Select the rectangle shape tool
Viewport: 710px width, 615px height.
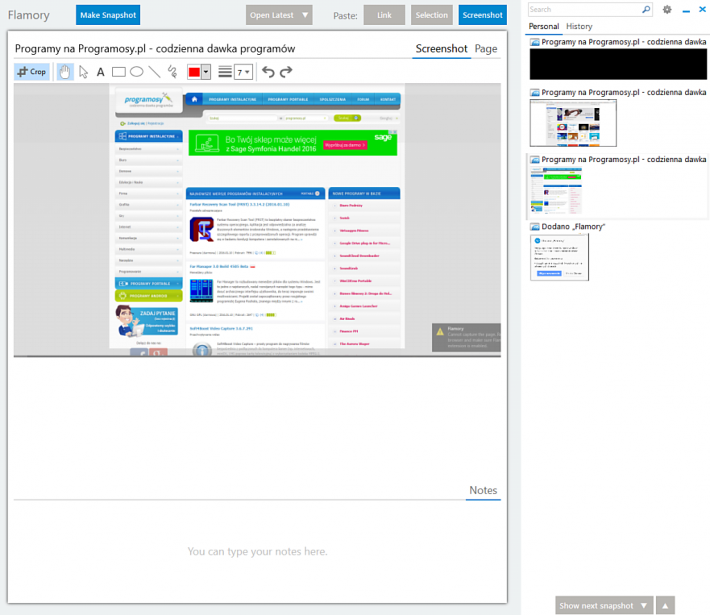pyautogui.click(x=119, y=72)
